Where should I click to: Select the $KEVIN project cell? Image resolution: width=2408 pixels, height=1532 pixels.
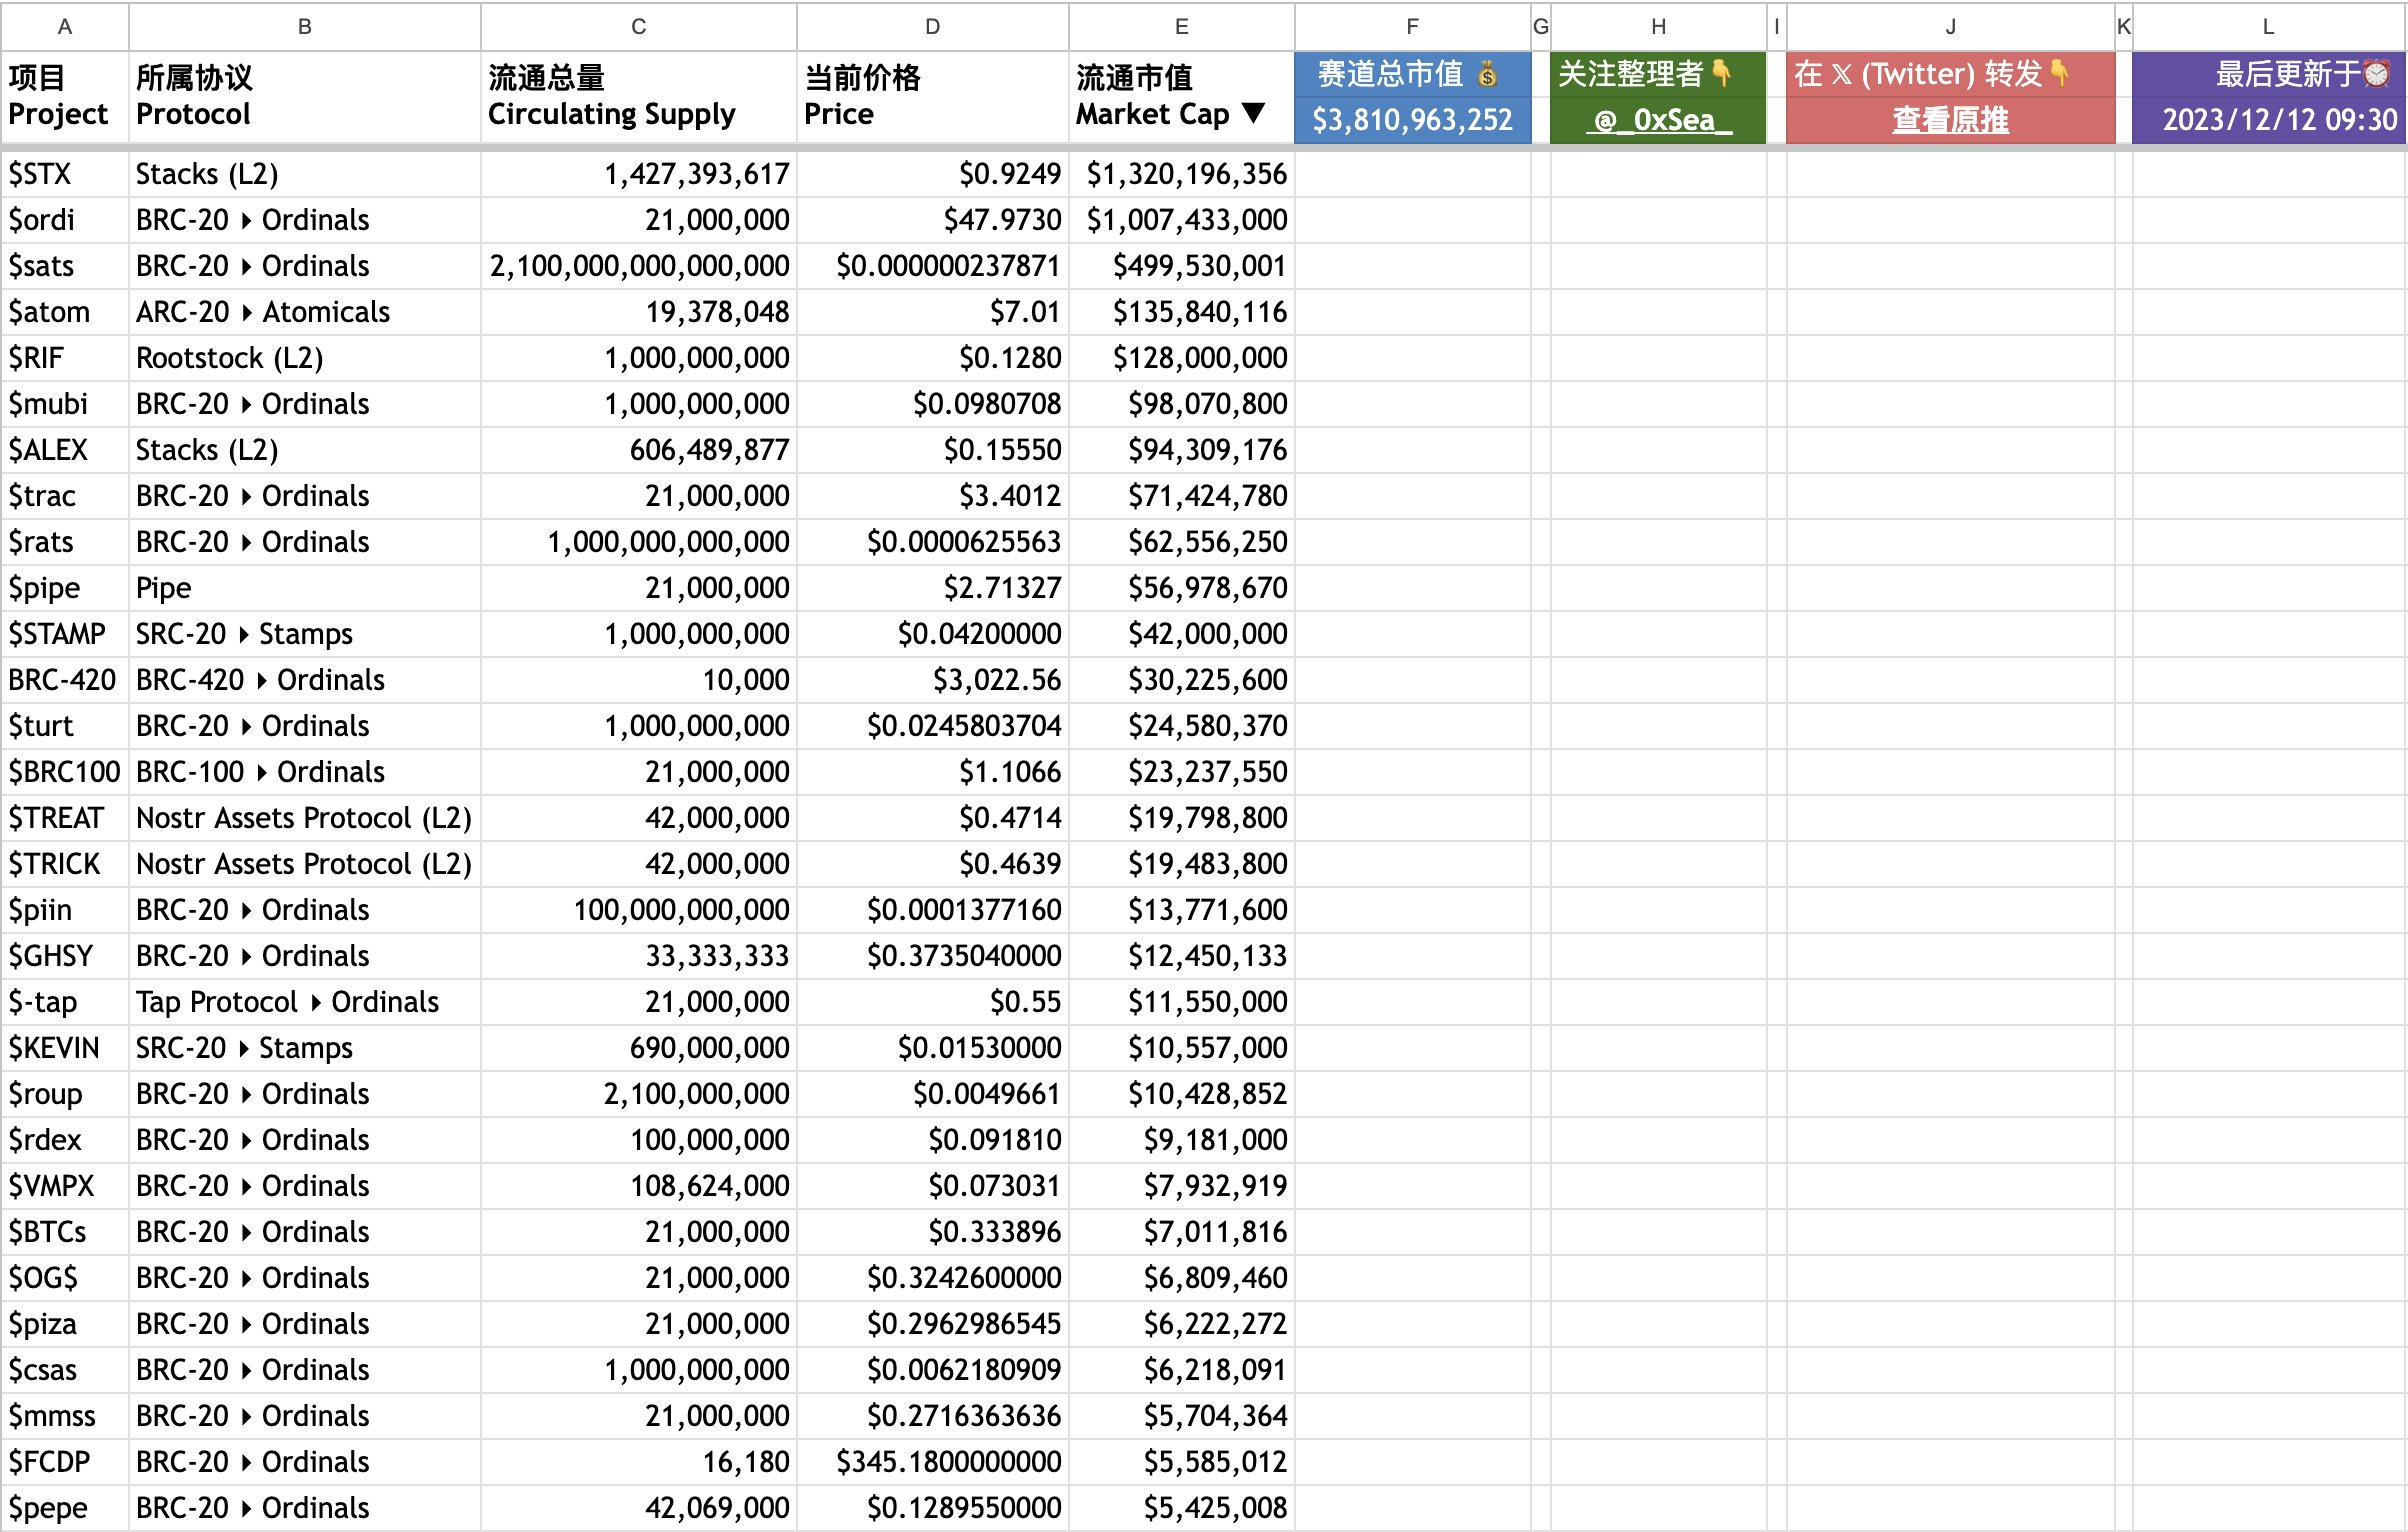(65, 1048)
